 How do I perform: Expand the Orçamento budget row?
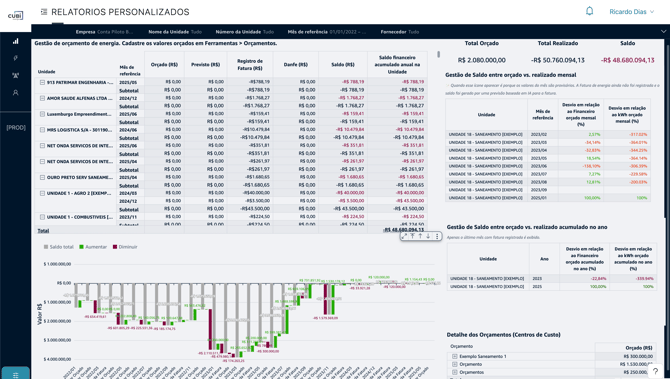455,364
